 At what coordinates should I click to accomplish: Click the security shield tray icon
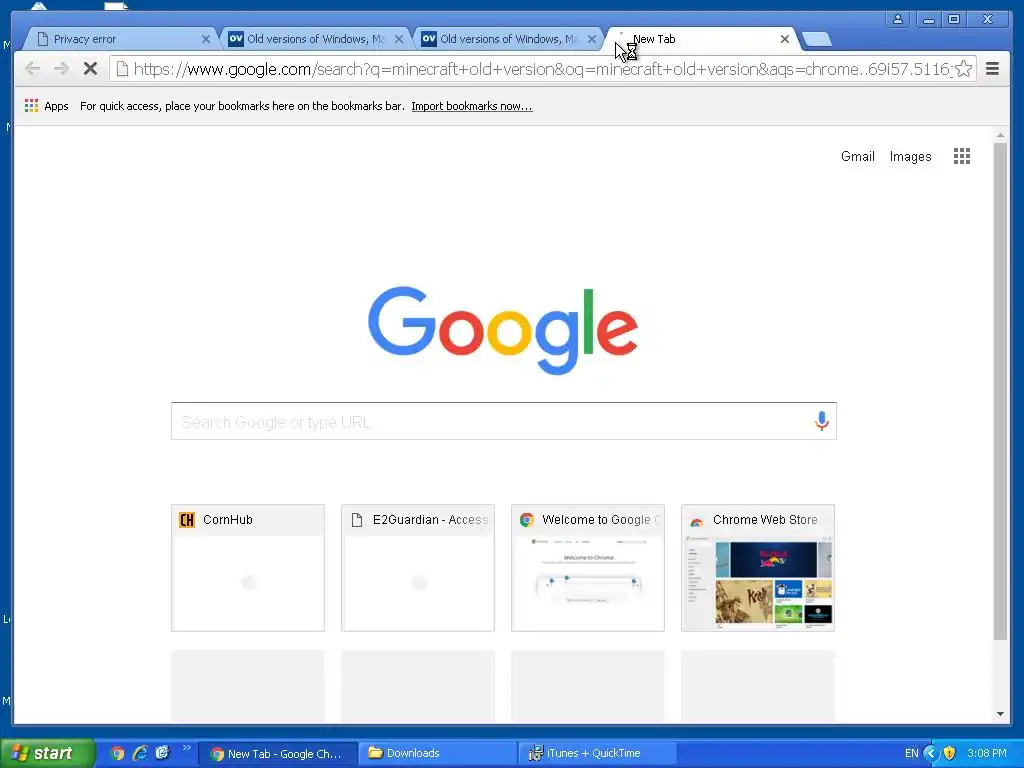[x=950, y=753]
